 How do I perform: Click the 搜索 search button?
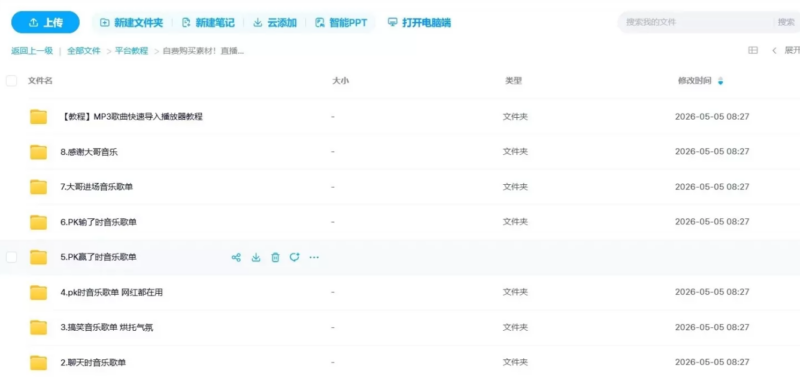coord(786,22)
